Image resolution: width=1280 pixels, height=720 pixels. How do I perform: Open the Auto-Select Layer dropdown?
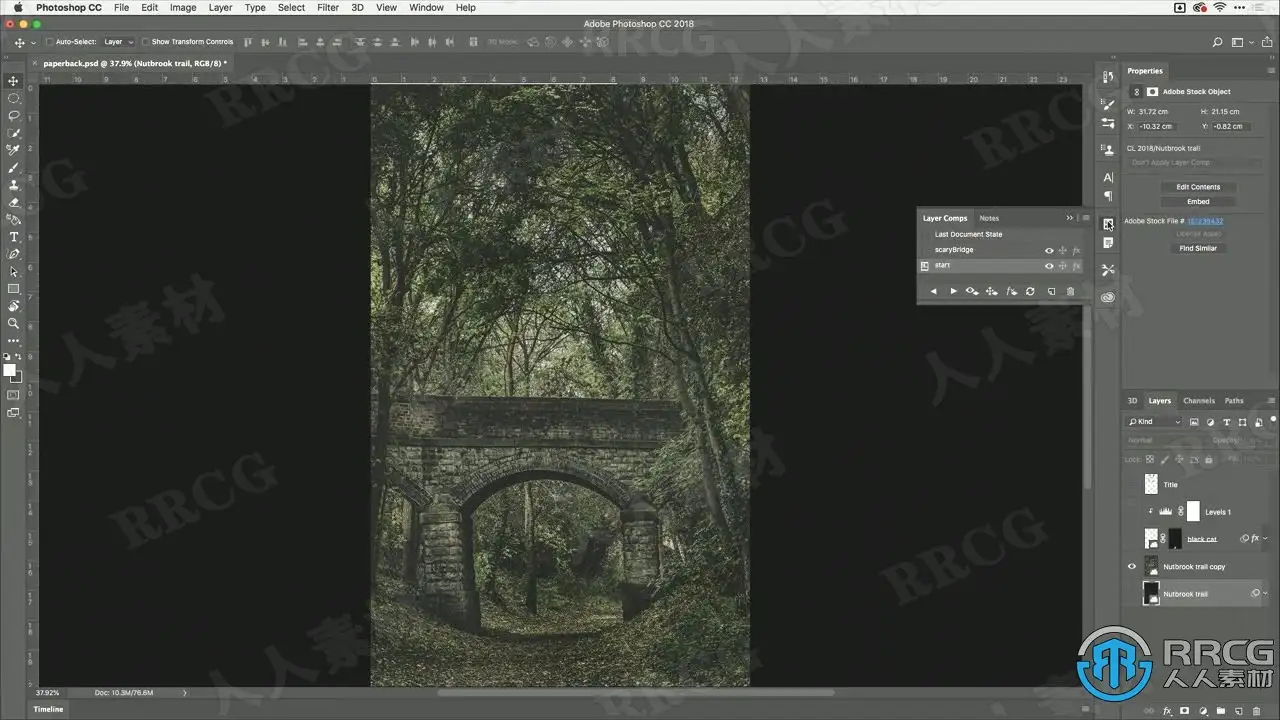118,42
